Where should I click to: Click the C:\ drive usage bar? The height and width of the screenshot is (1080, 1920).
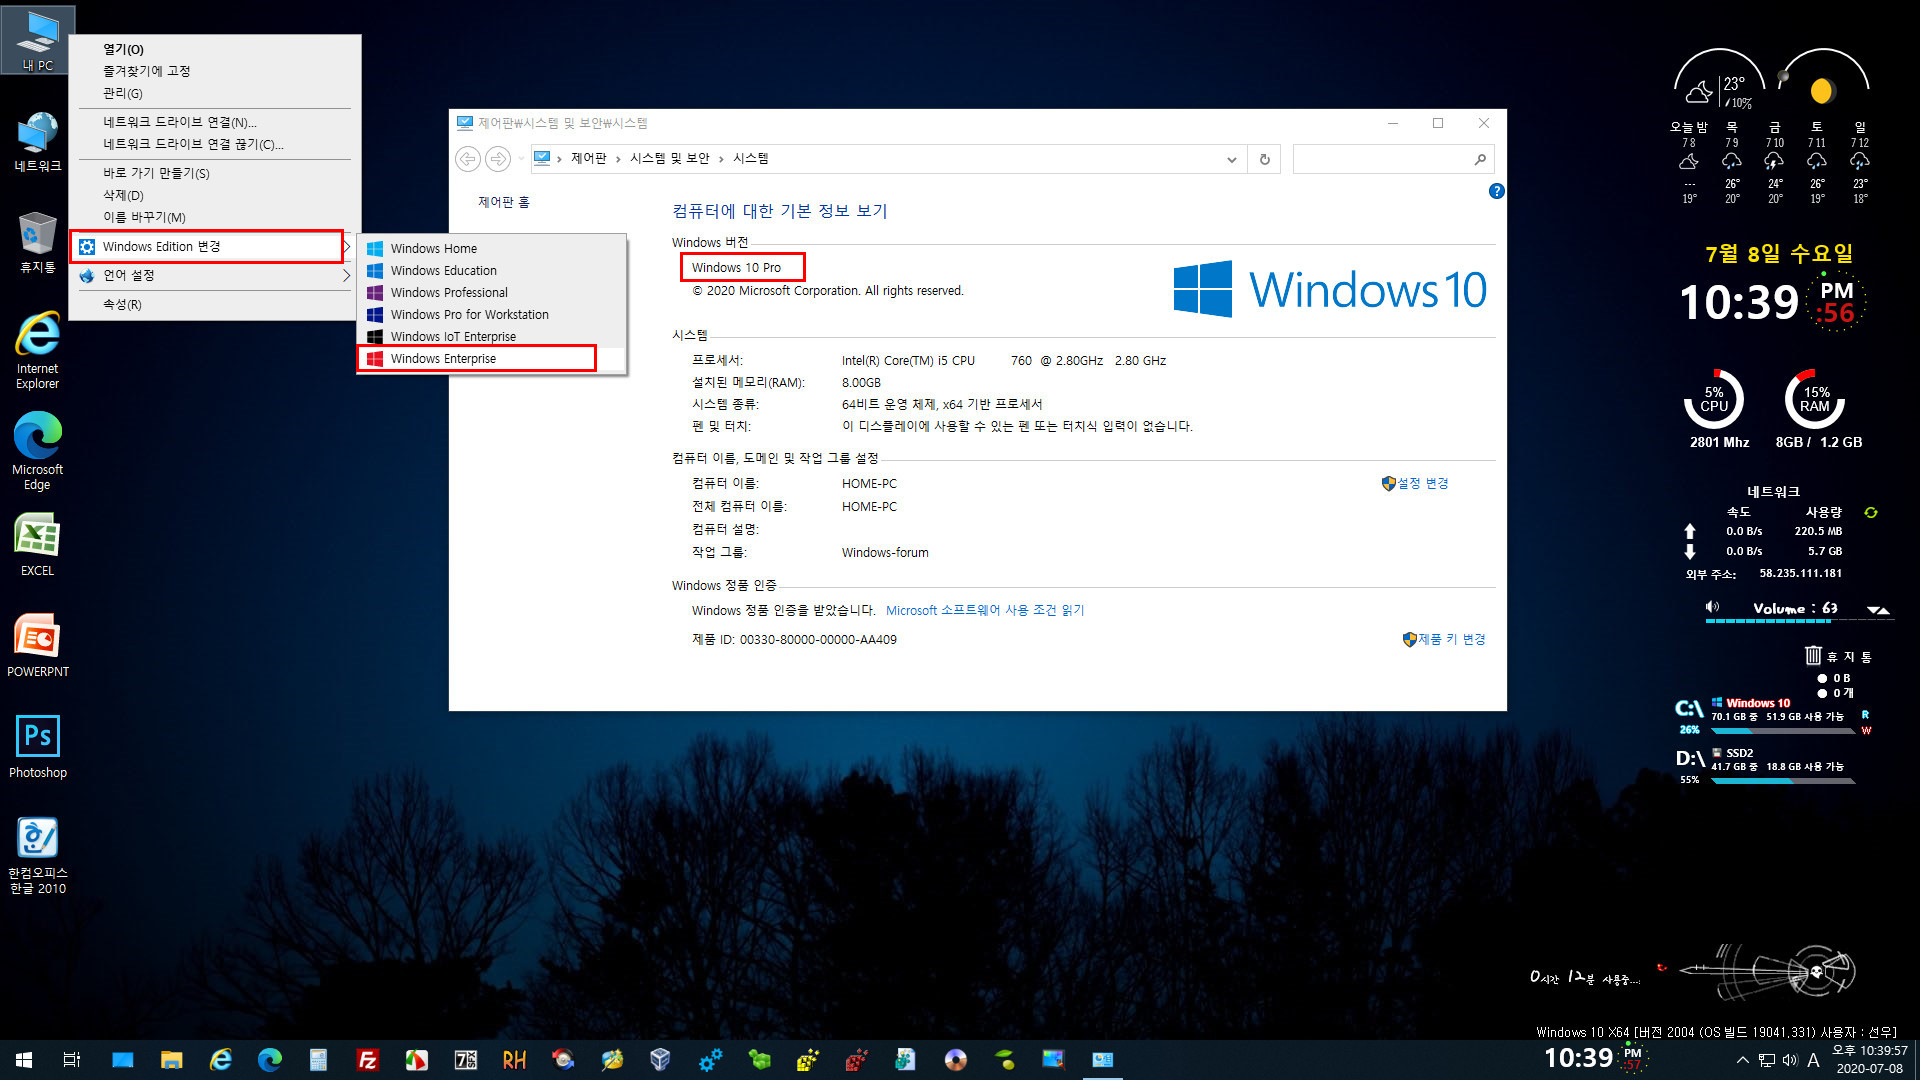click(1783, 731)
